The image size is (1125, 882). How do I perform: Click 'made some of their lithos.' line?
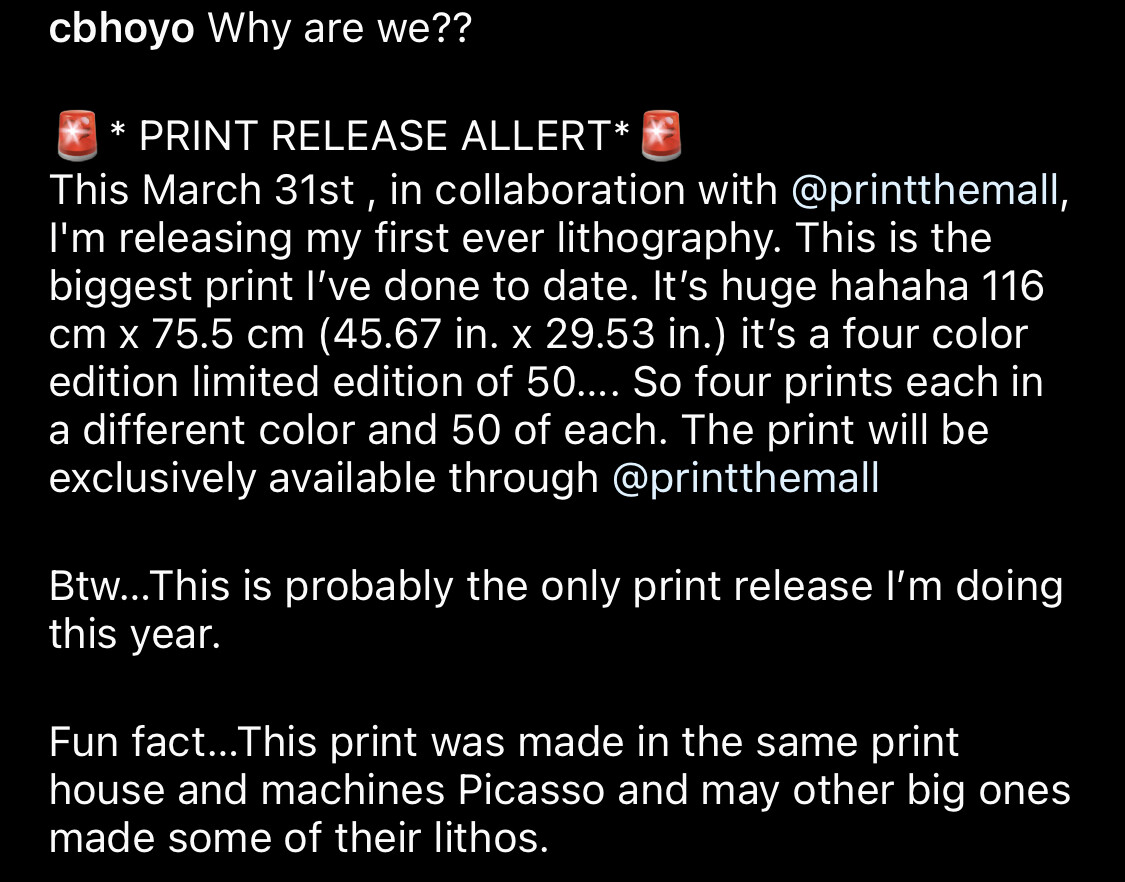298,838
